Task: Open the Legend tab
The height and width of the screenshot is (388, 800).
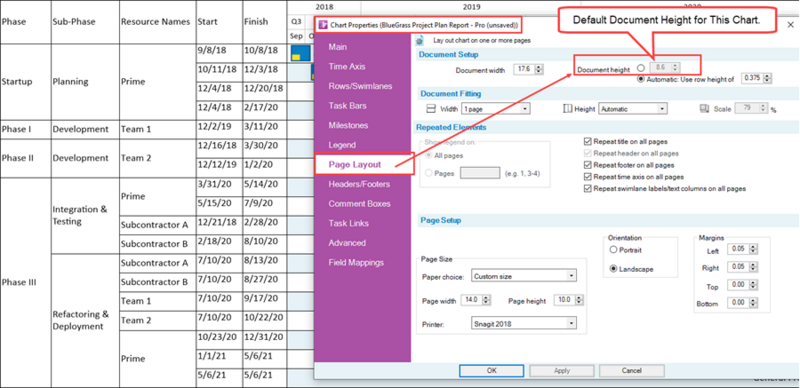Action: (x=342, y=145)
